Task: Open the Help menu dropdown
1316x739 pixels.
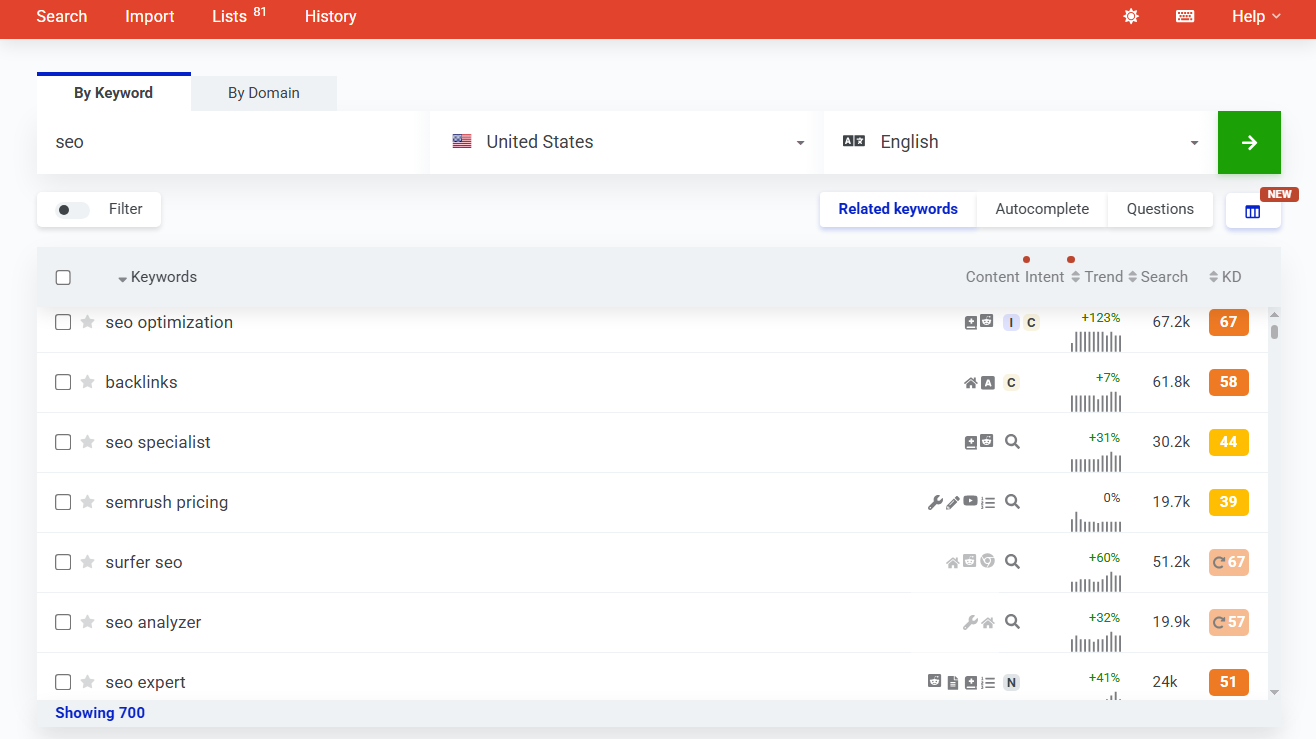Action: click(x=1255, y=17)
